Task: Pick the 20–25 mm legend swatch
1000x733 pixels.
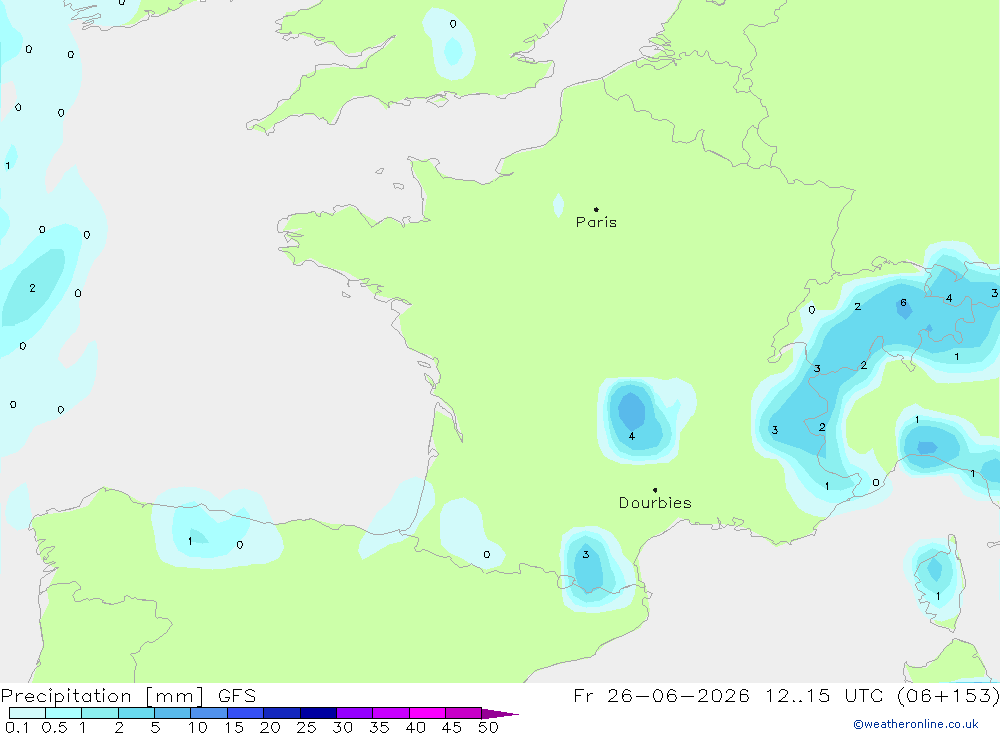Action: click(x=281, y=713)
